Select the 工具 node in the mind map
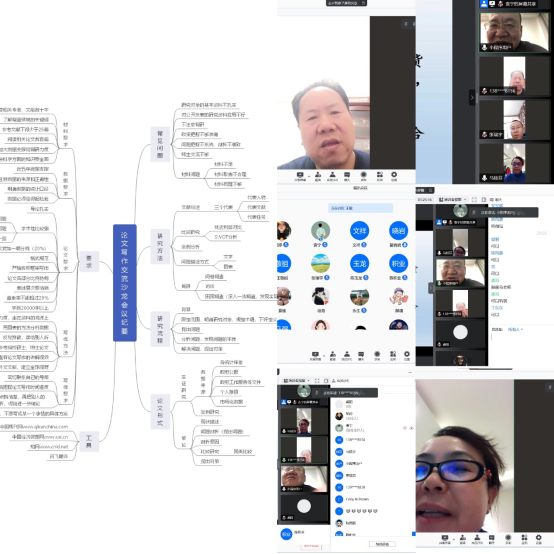Screen dimensions: 554x554 [89, 441]
